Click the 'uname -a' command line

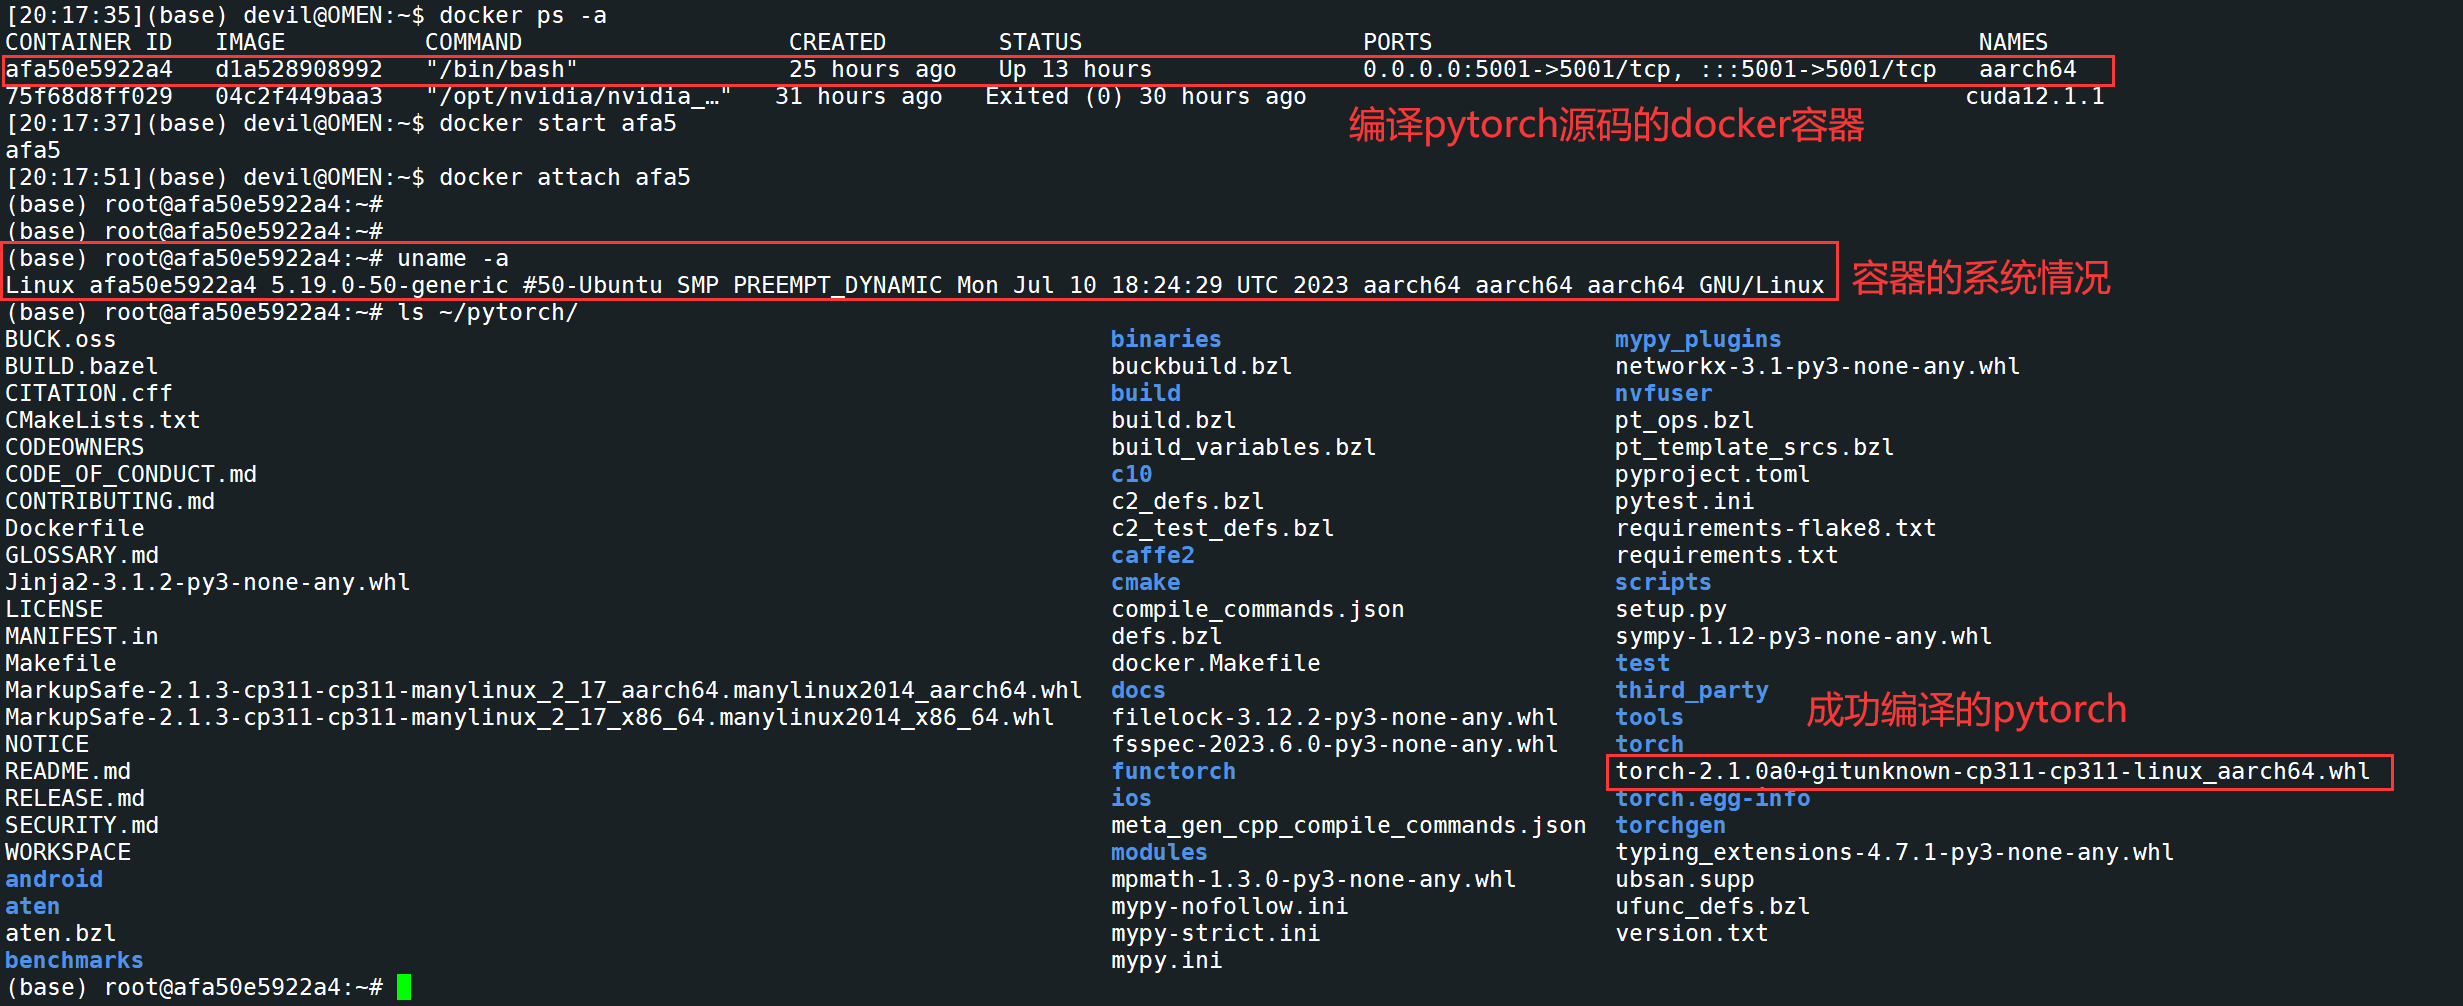point(452,258)
